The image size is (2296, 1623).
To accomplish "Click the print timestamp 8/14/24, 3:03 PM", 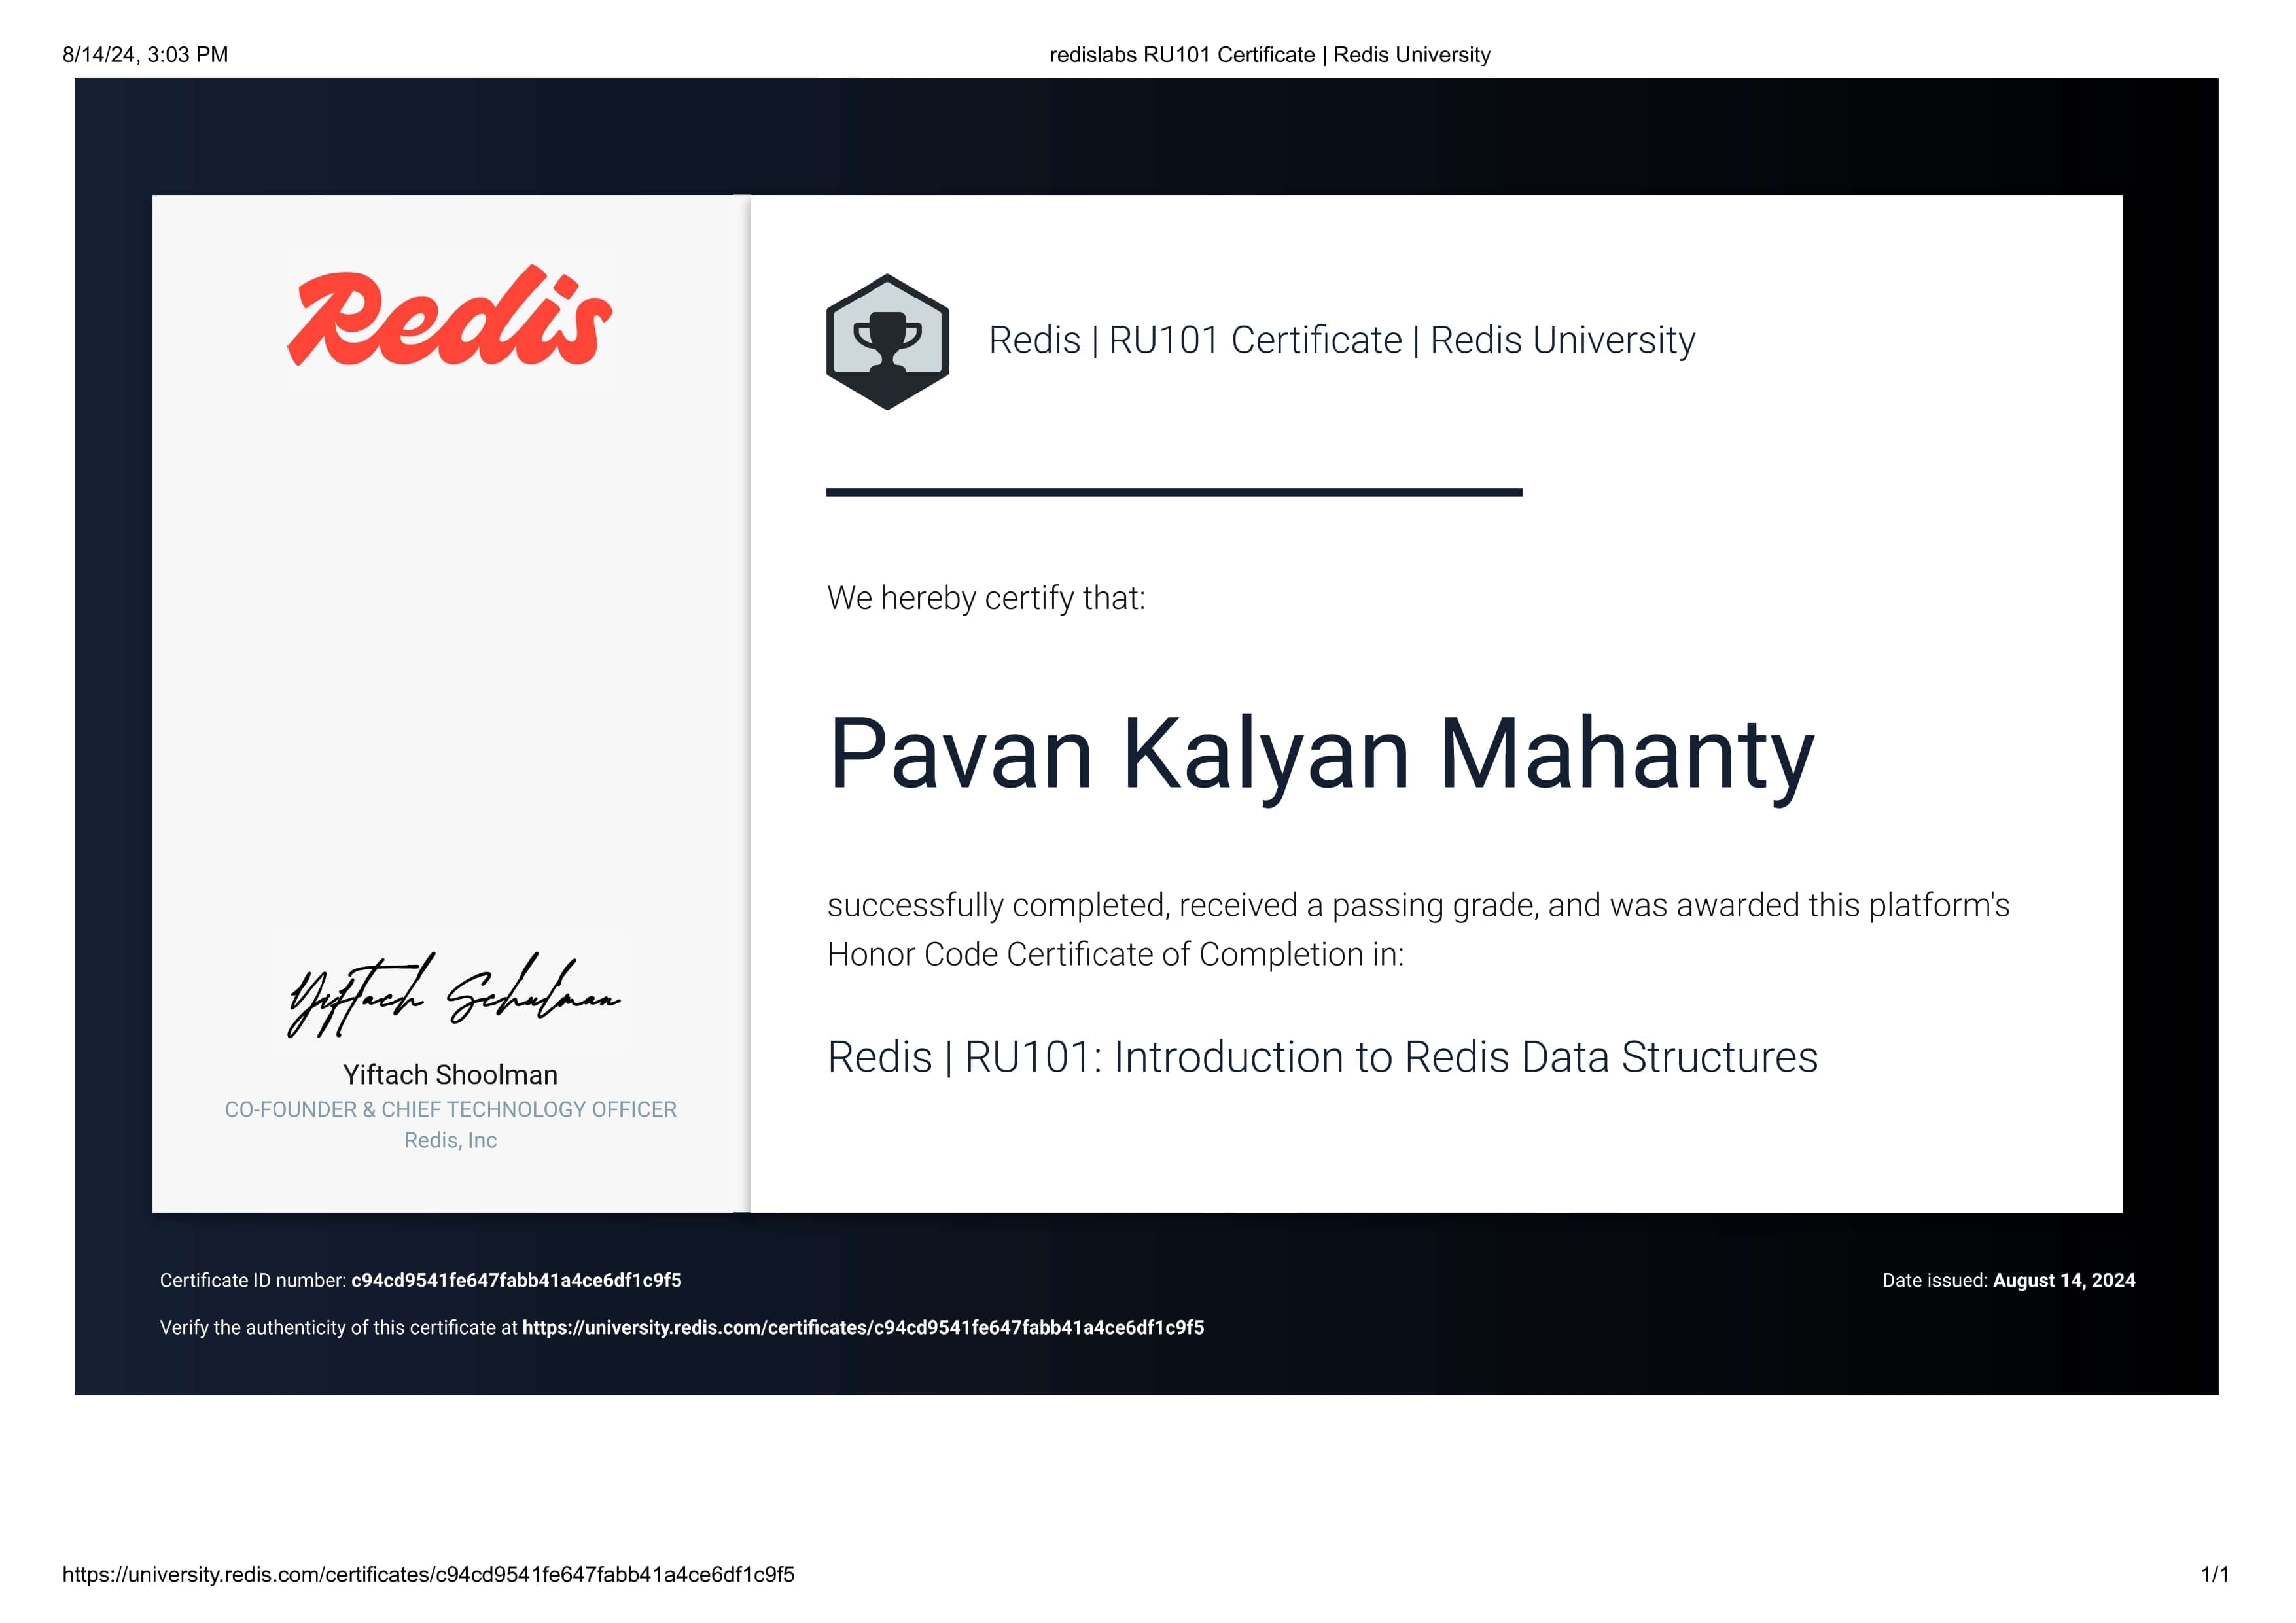I will 145,55.
